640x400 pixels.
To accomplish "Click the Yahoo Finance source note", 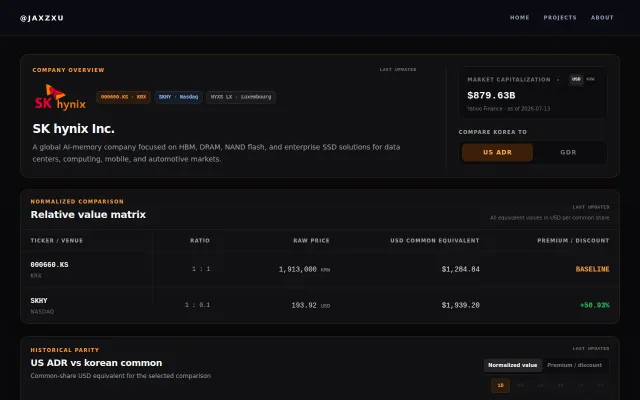I will tap(509, 109).
